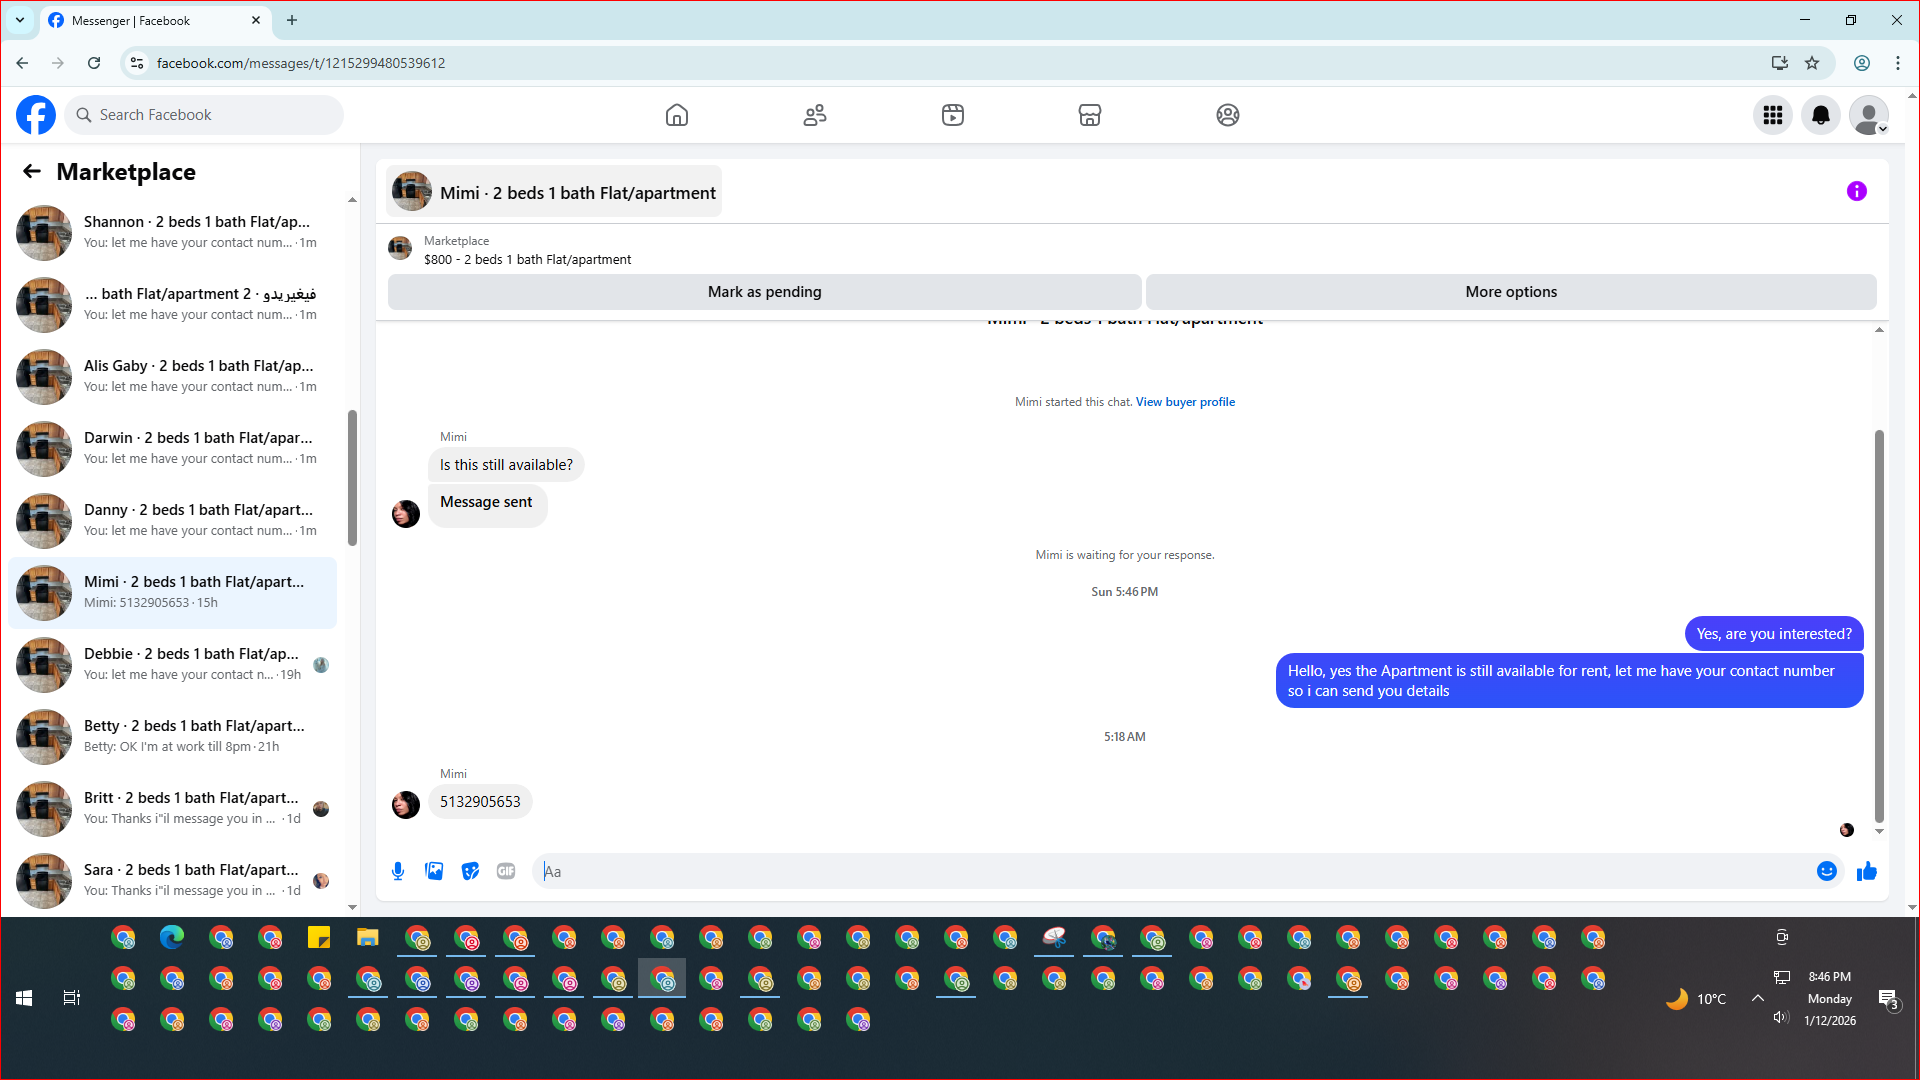This screenshot has height=1080, width=1920.
Task: Click the conversation list scrollbar
Action: pos(352,480)
